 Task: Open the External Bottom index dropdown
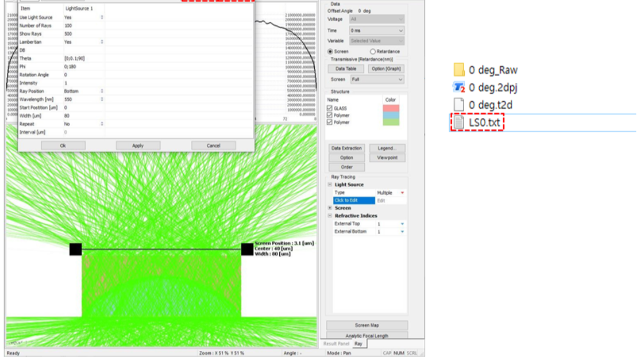(x=402, y=231)
